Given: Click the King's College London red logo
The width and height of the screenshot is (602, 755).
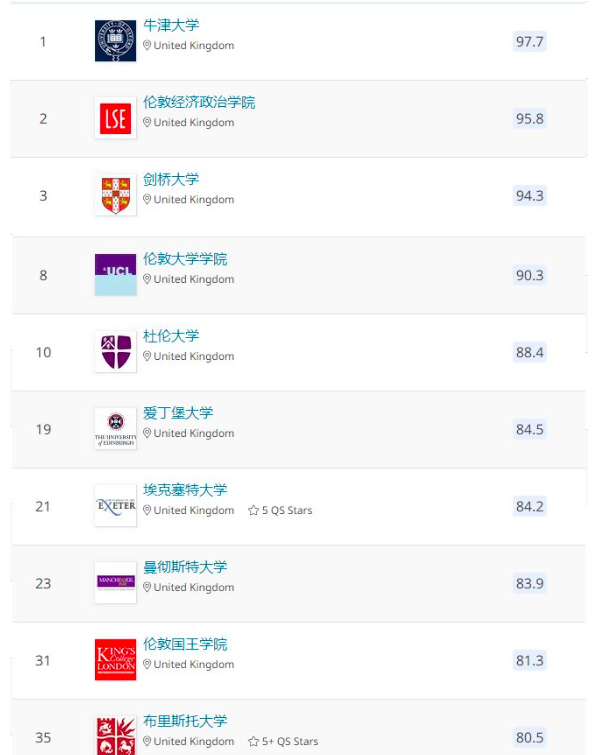Looking at the screenshot, I should pos(115,660).
